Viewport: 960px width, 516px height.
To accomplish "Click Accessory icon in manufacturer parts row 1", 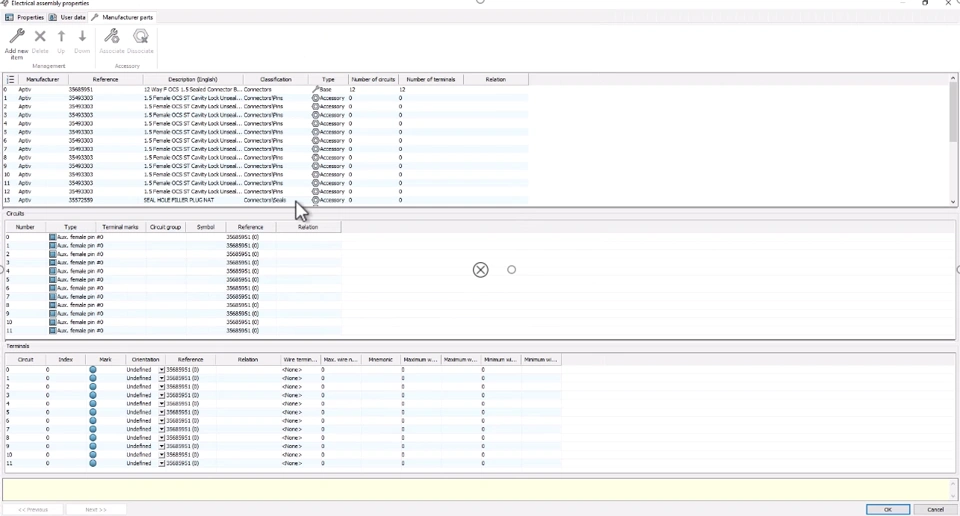I will (x=315, y=98).
